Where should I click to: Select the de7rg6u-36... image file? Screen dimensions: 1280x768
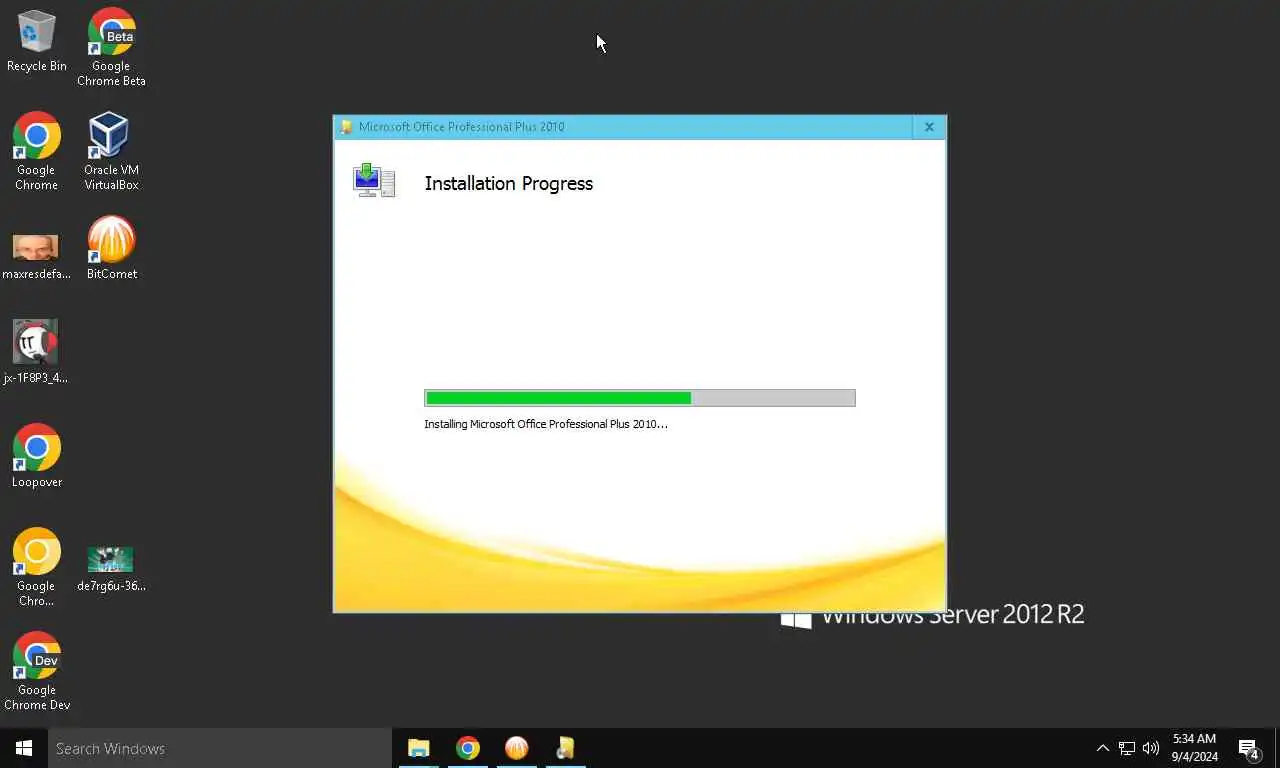(x=111, y=569)
